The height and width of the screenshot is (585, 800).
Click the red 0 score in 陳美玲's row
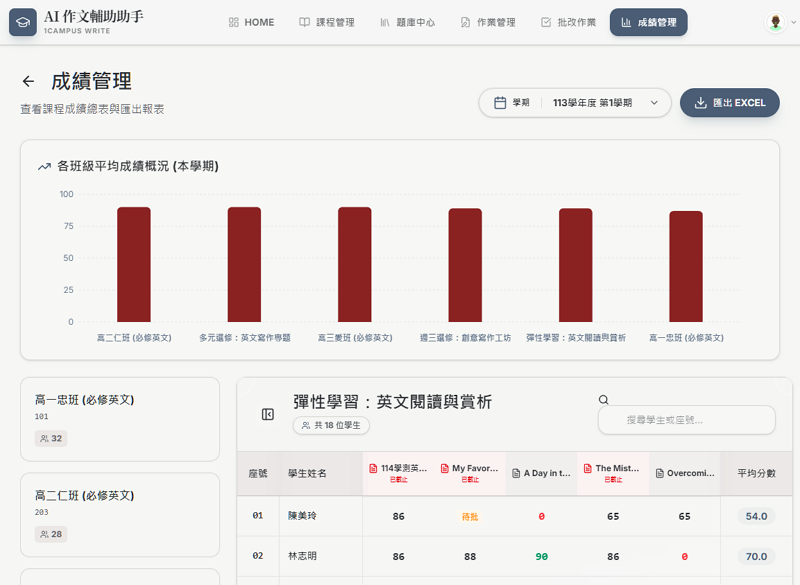coord(541,517)
